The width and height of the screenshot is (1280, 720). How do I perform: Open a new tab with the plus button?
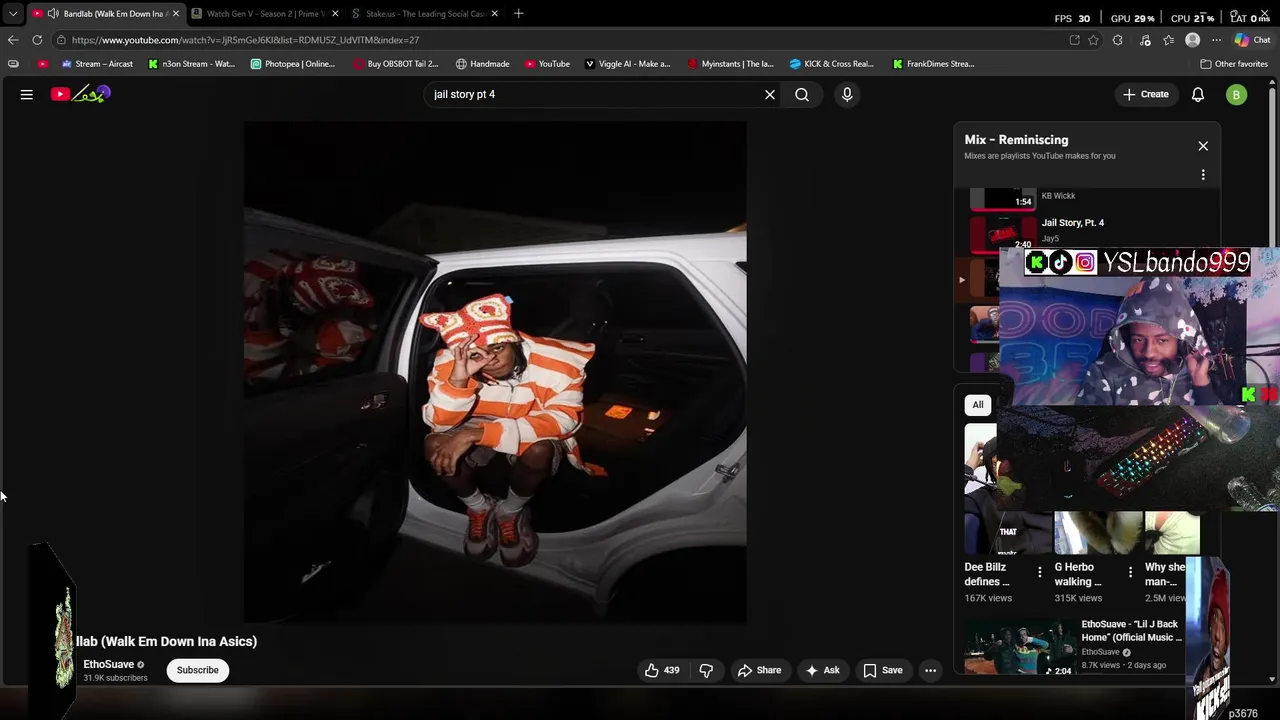[518, 14]
